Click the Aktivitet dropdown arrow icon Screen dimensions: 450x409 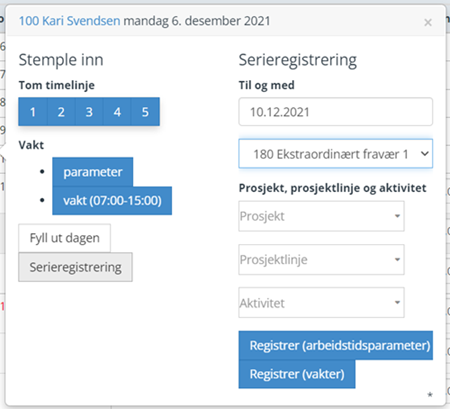tap(397, 303)
